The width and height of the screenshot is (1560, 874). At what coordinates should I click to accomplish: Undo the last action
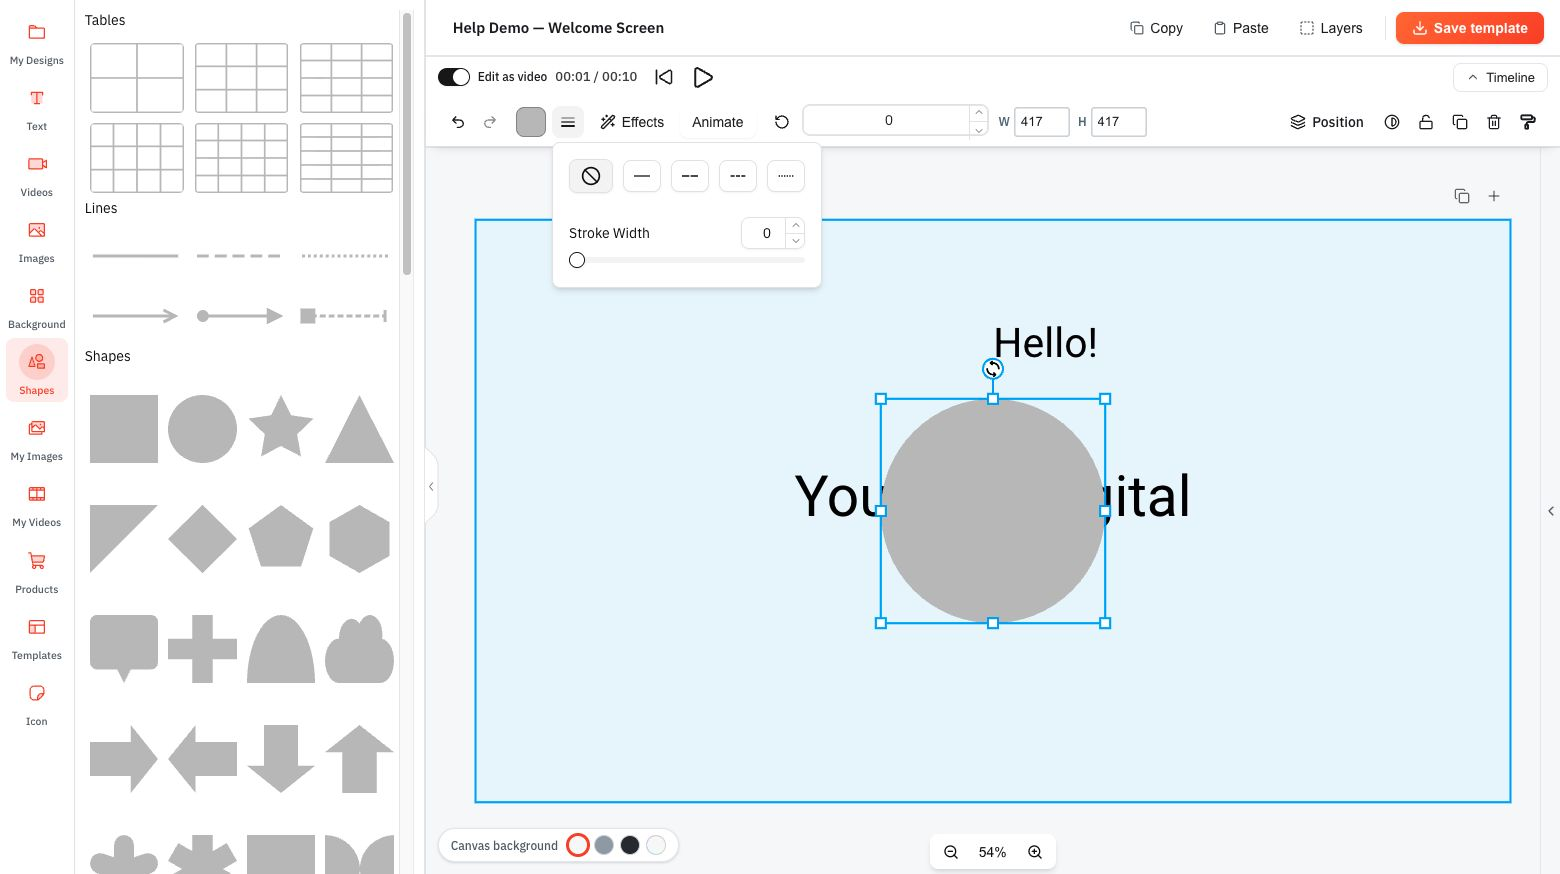coord(458,122)
